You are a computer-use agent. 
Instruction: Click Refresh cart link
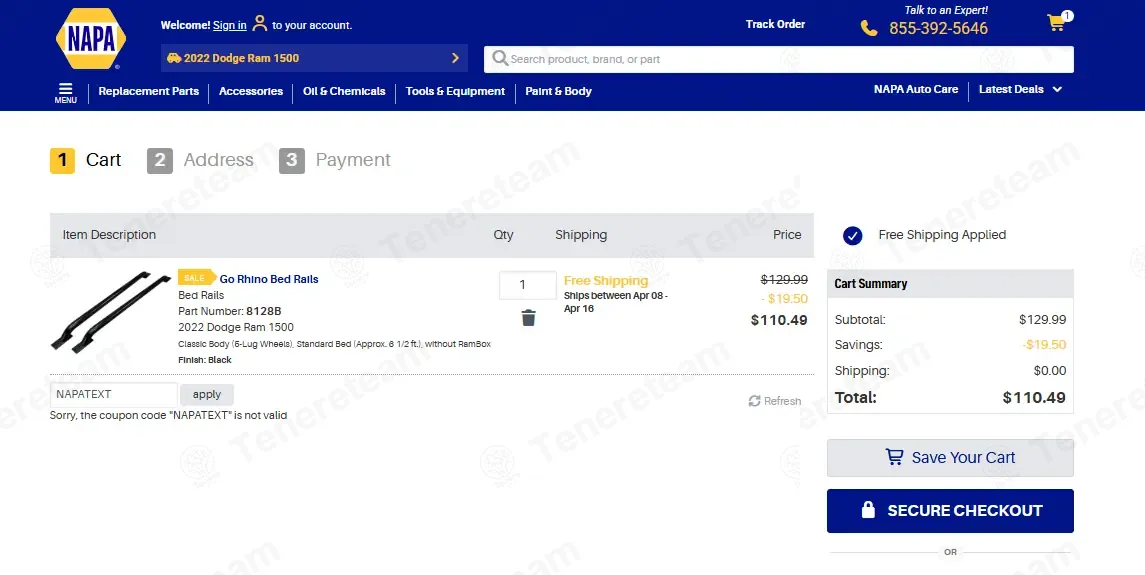(x=775, y=401)
